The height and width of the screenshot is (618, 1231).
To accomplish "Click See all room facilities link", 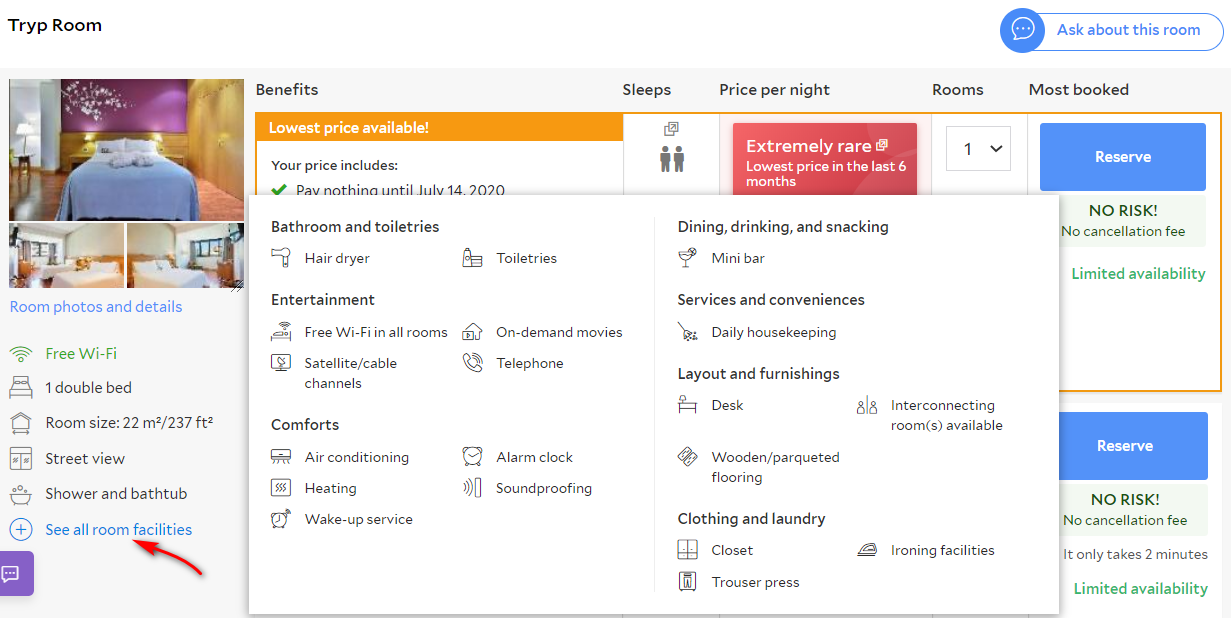I will click(x=118, y=530).
